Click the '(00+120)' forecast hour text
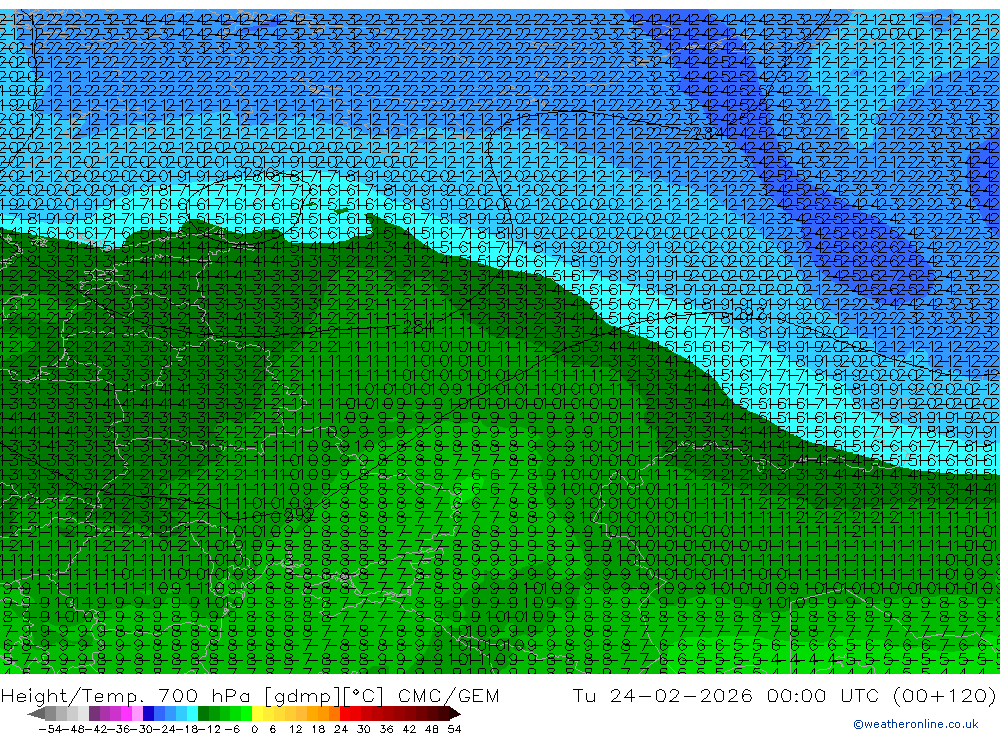This screenshot has width=1000, height=733. click(x=945, y=695)
